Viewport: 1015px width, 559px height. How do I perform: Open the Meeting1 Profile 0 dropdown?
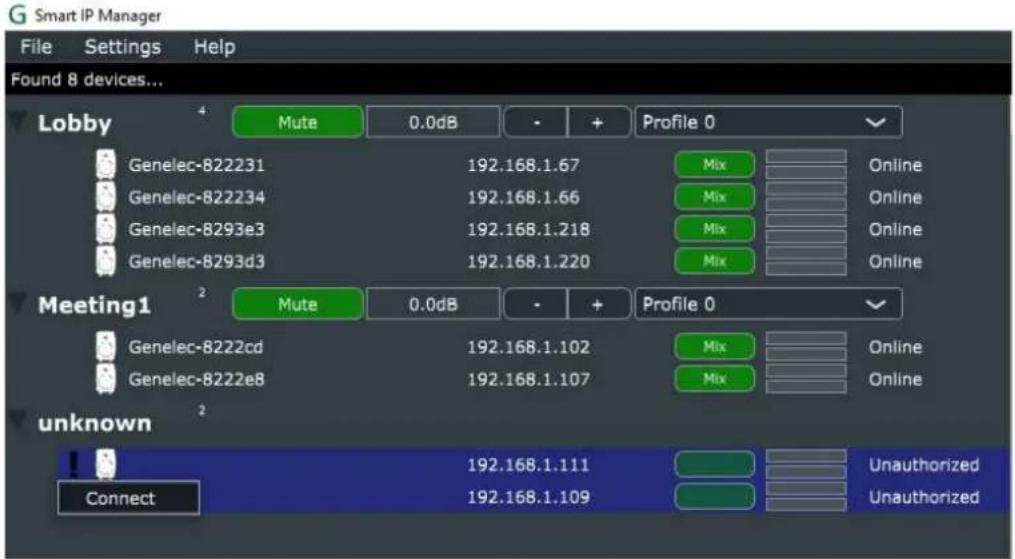(768, 304)
